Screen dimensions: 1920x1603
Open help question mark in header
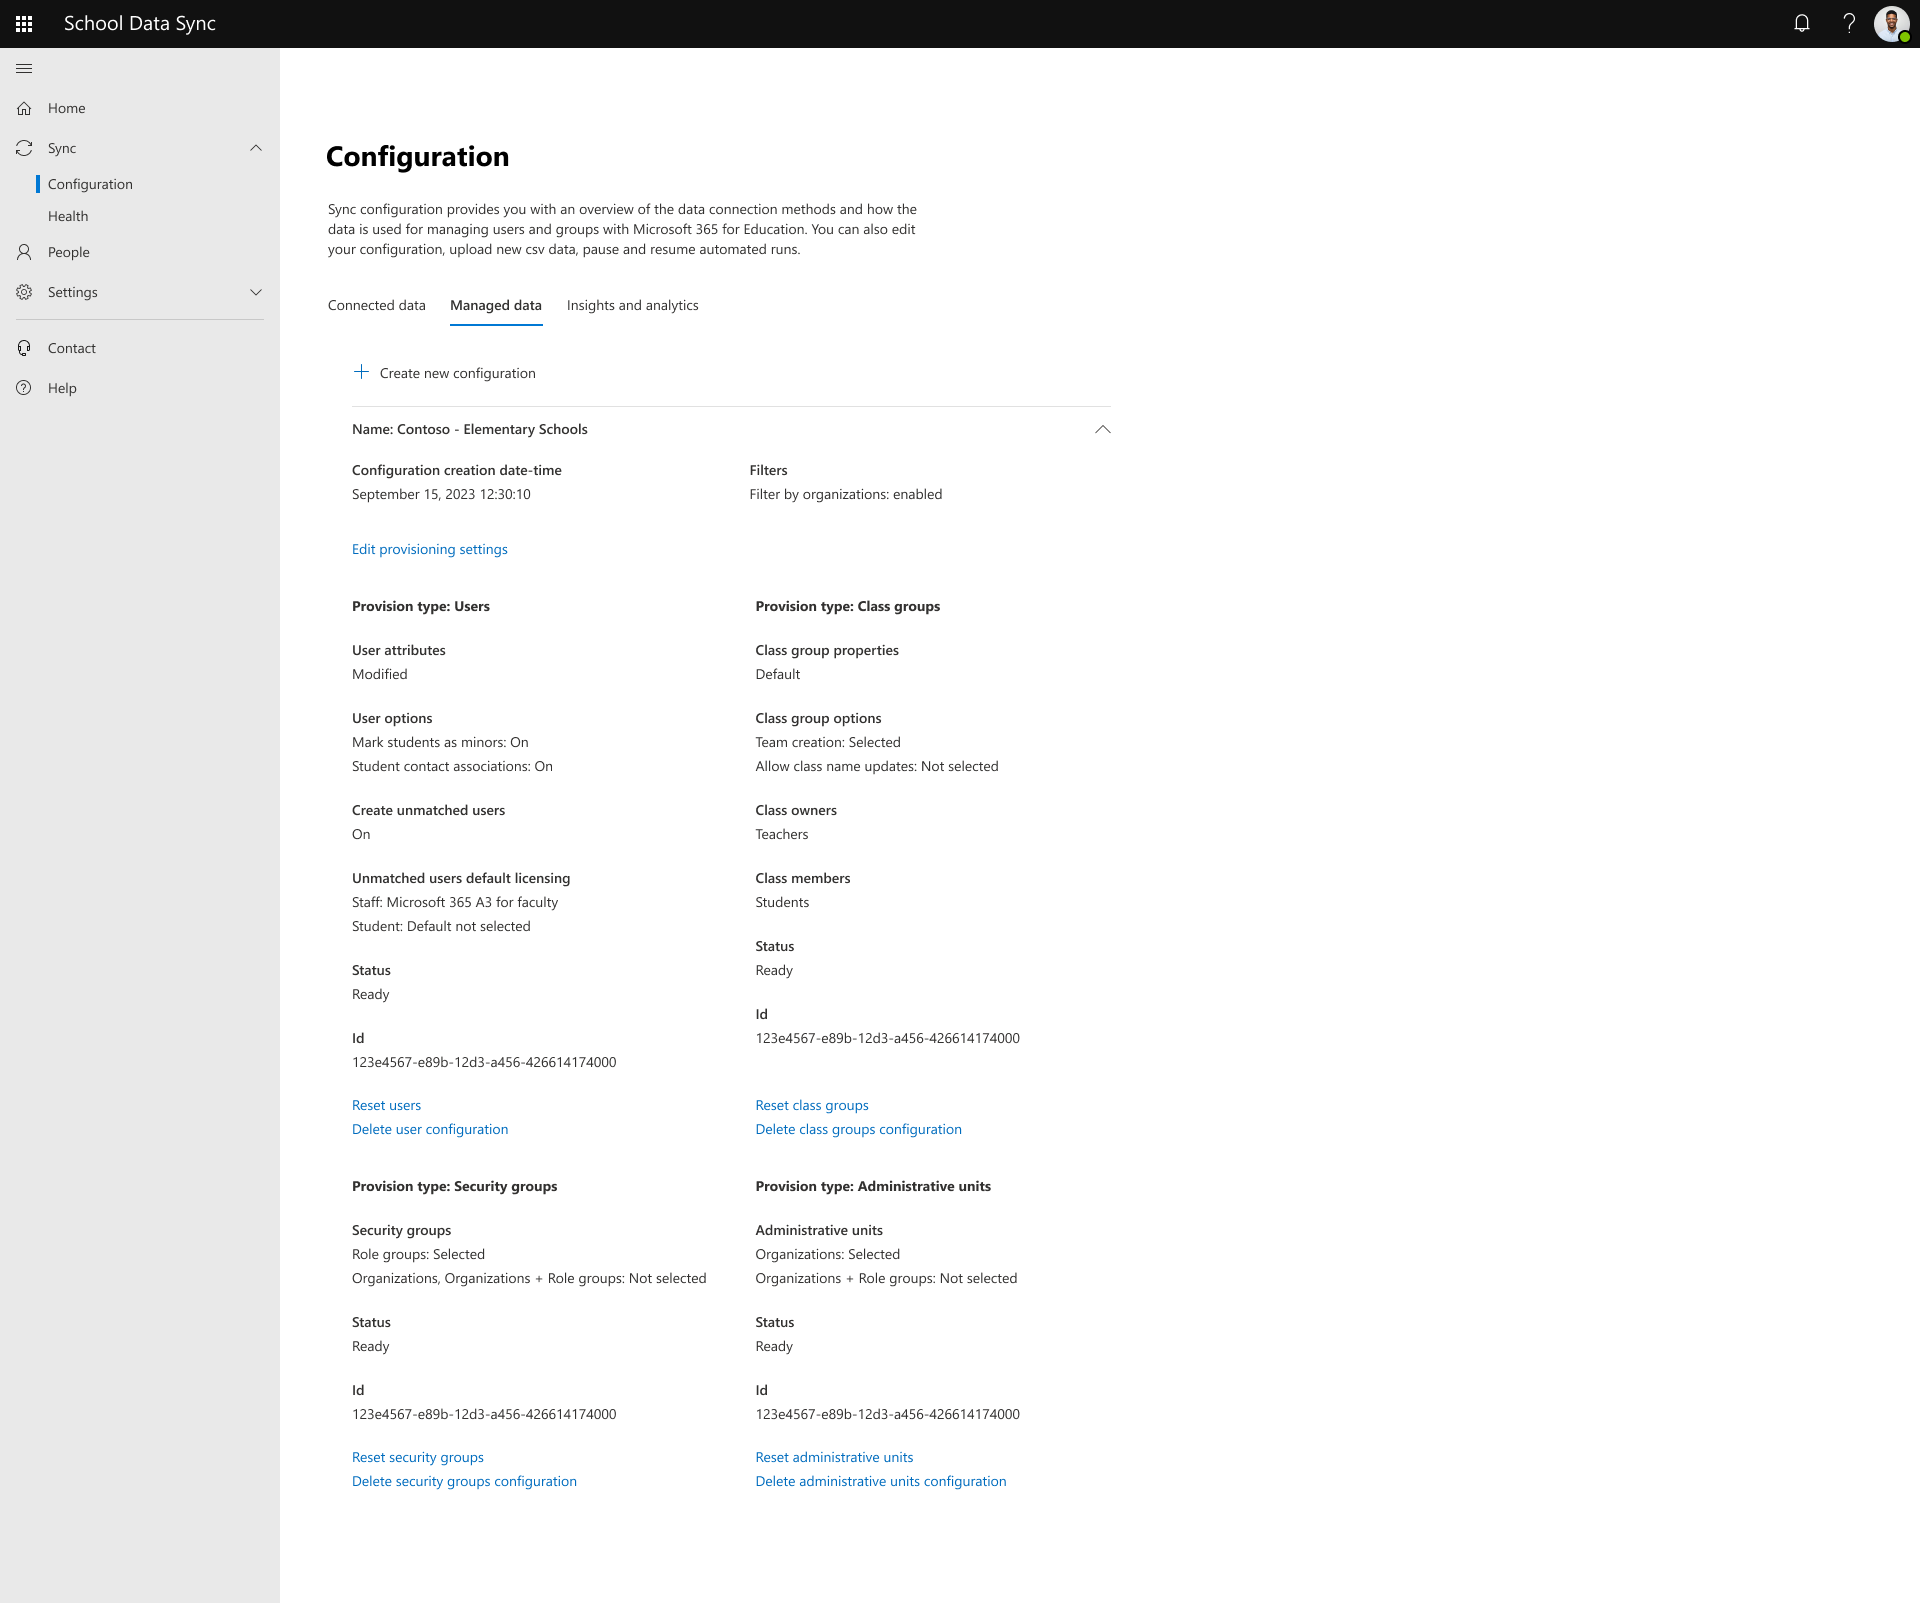pos(1849,24)
